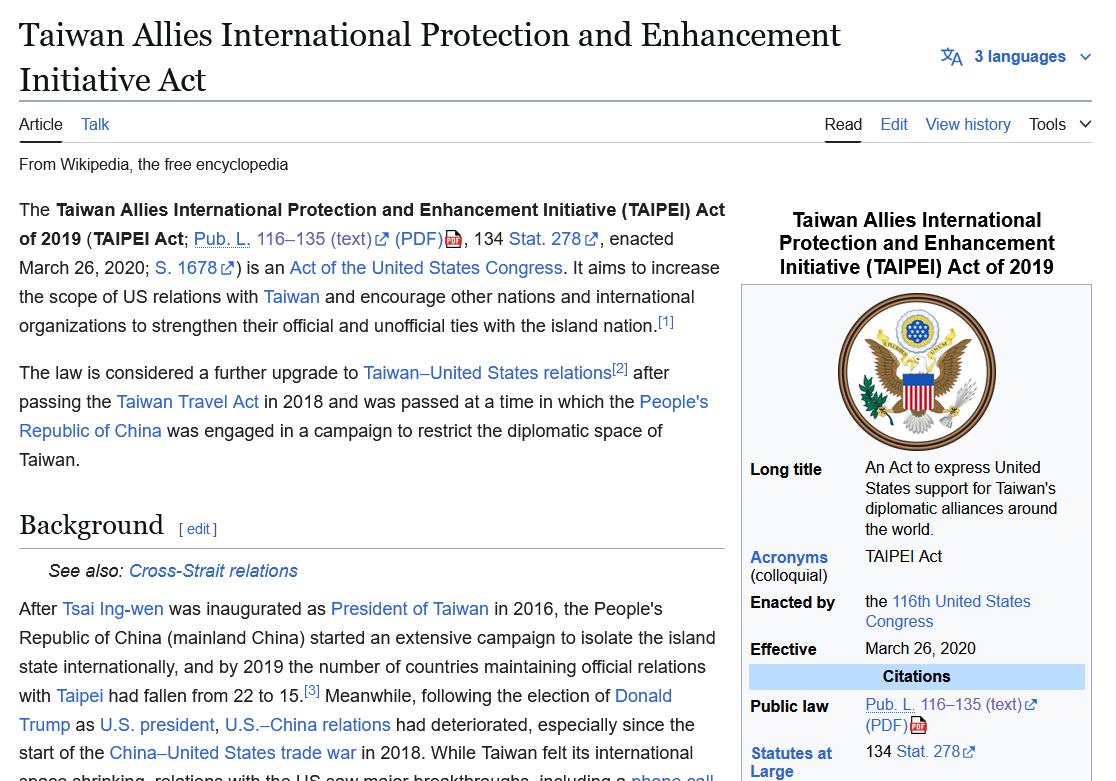The width and height of the screenshot is (1116, 781).
Task: Select the Read tab
Action: (x=843, y=125)
